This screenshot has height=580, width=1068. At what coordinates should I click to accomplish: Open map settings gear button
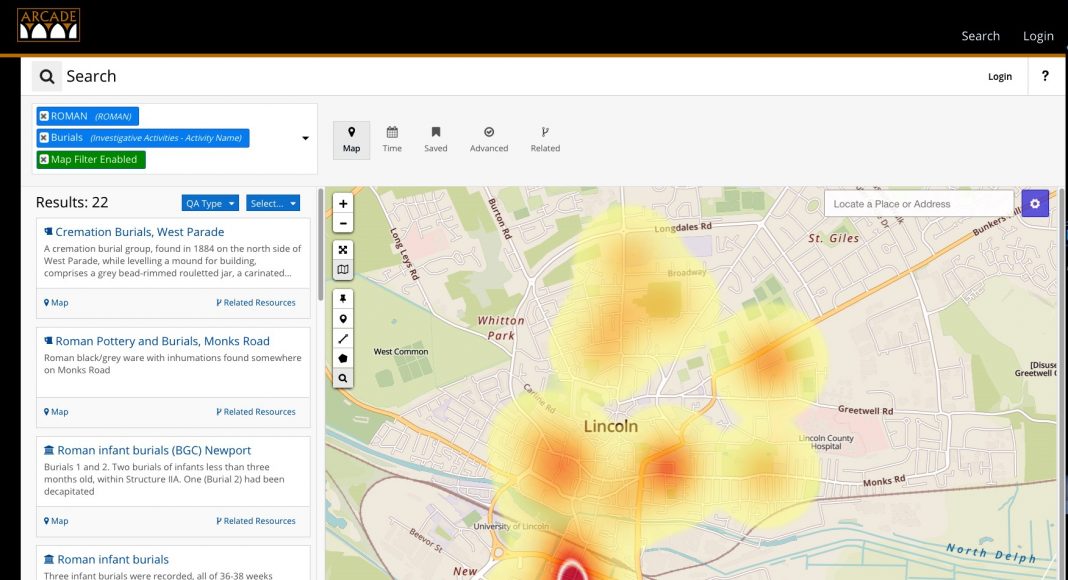pos(1034,204)
